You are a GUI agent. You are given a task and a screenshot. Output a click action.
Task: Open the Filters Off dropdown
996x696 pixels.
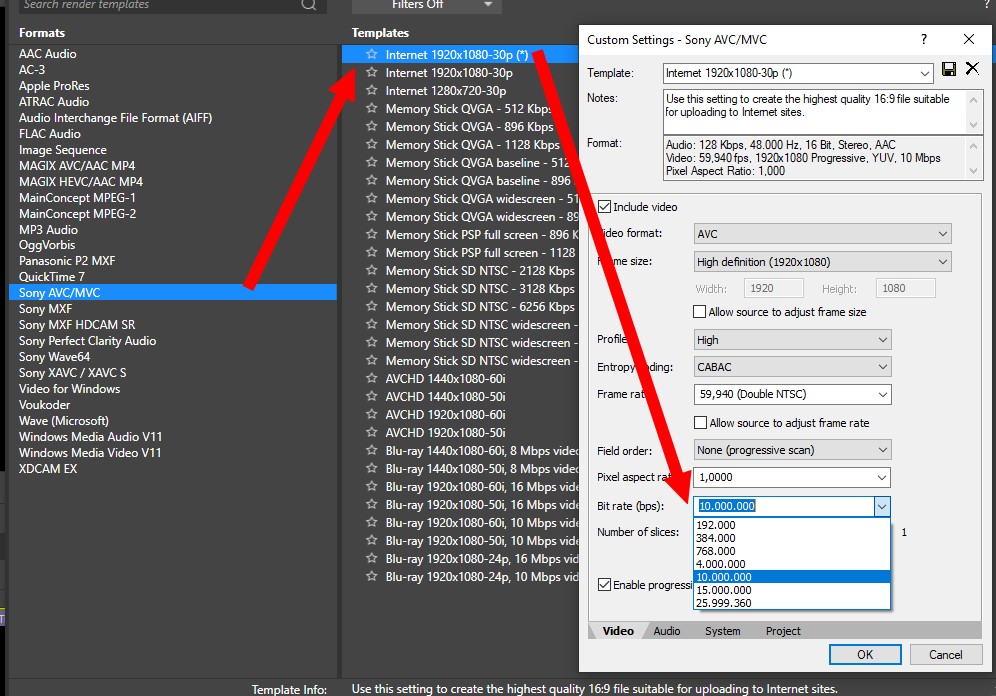coord(427,5)
